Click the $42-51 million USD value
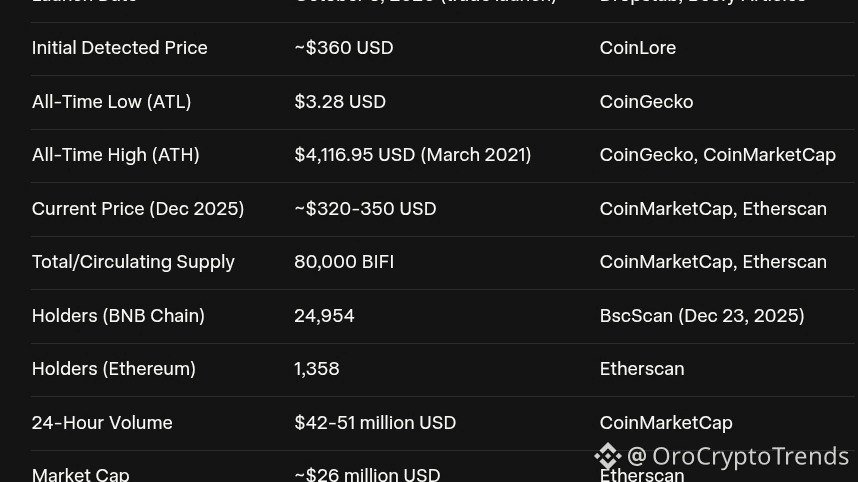The width and height of the screenshot is (858, 482). coord(374,423)
